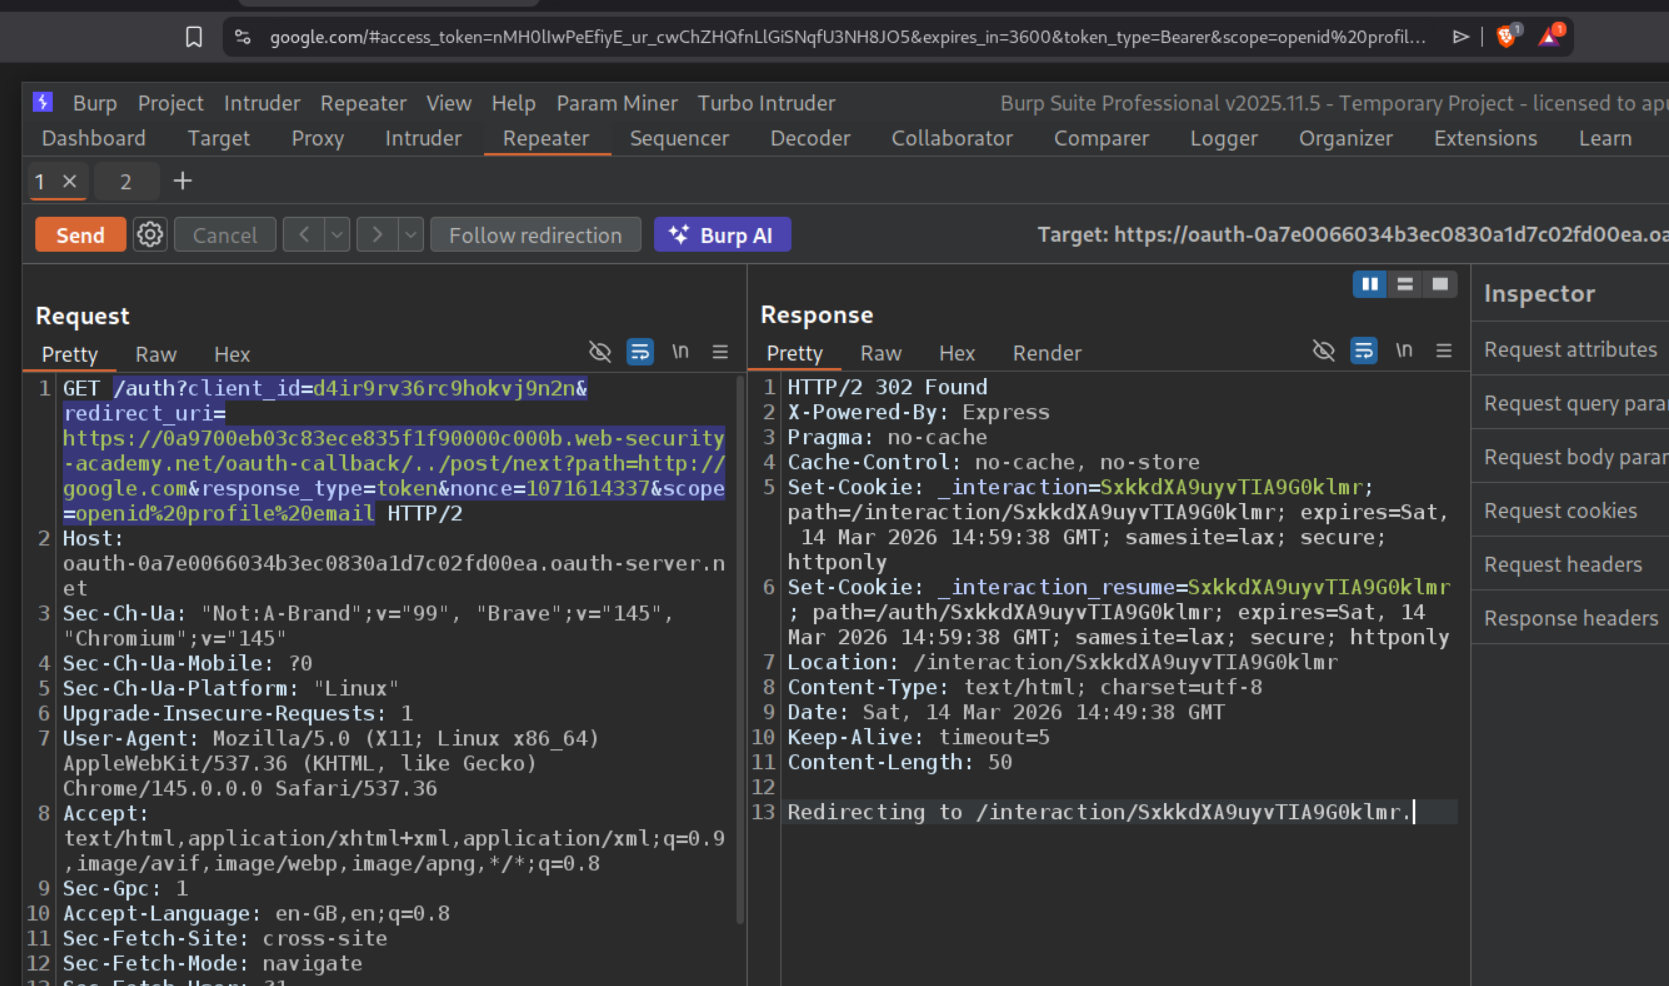Close Repeater tab 1

point(70,181)
